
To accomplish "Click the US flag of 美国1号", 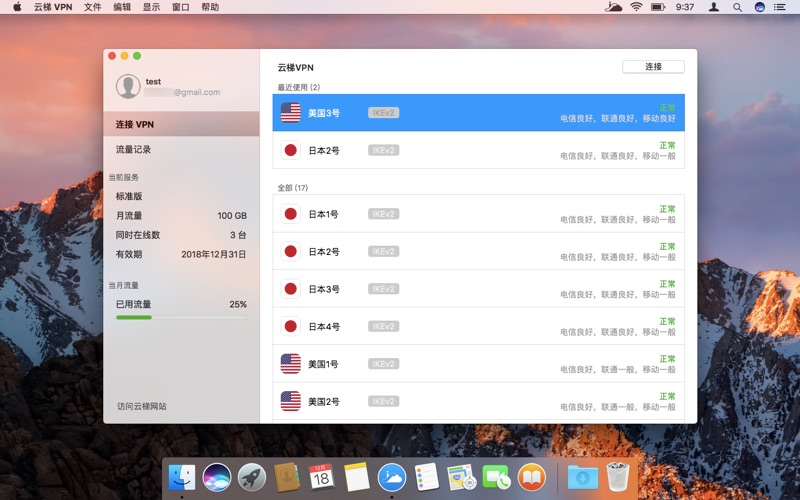I will 291,364.
